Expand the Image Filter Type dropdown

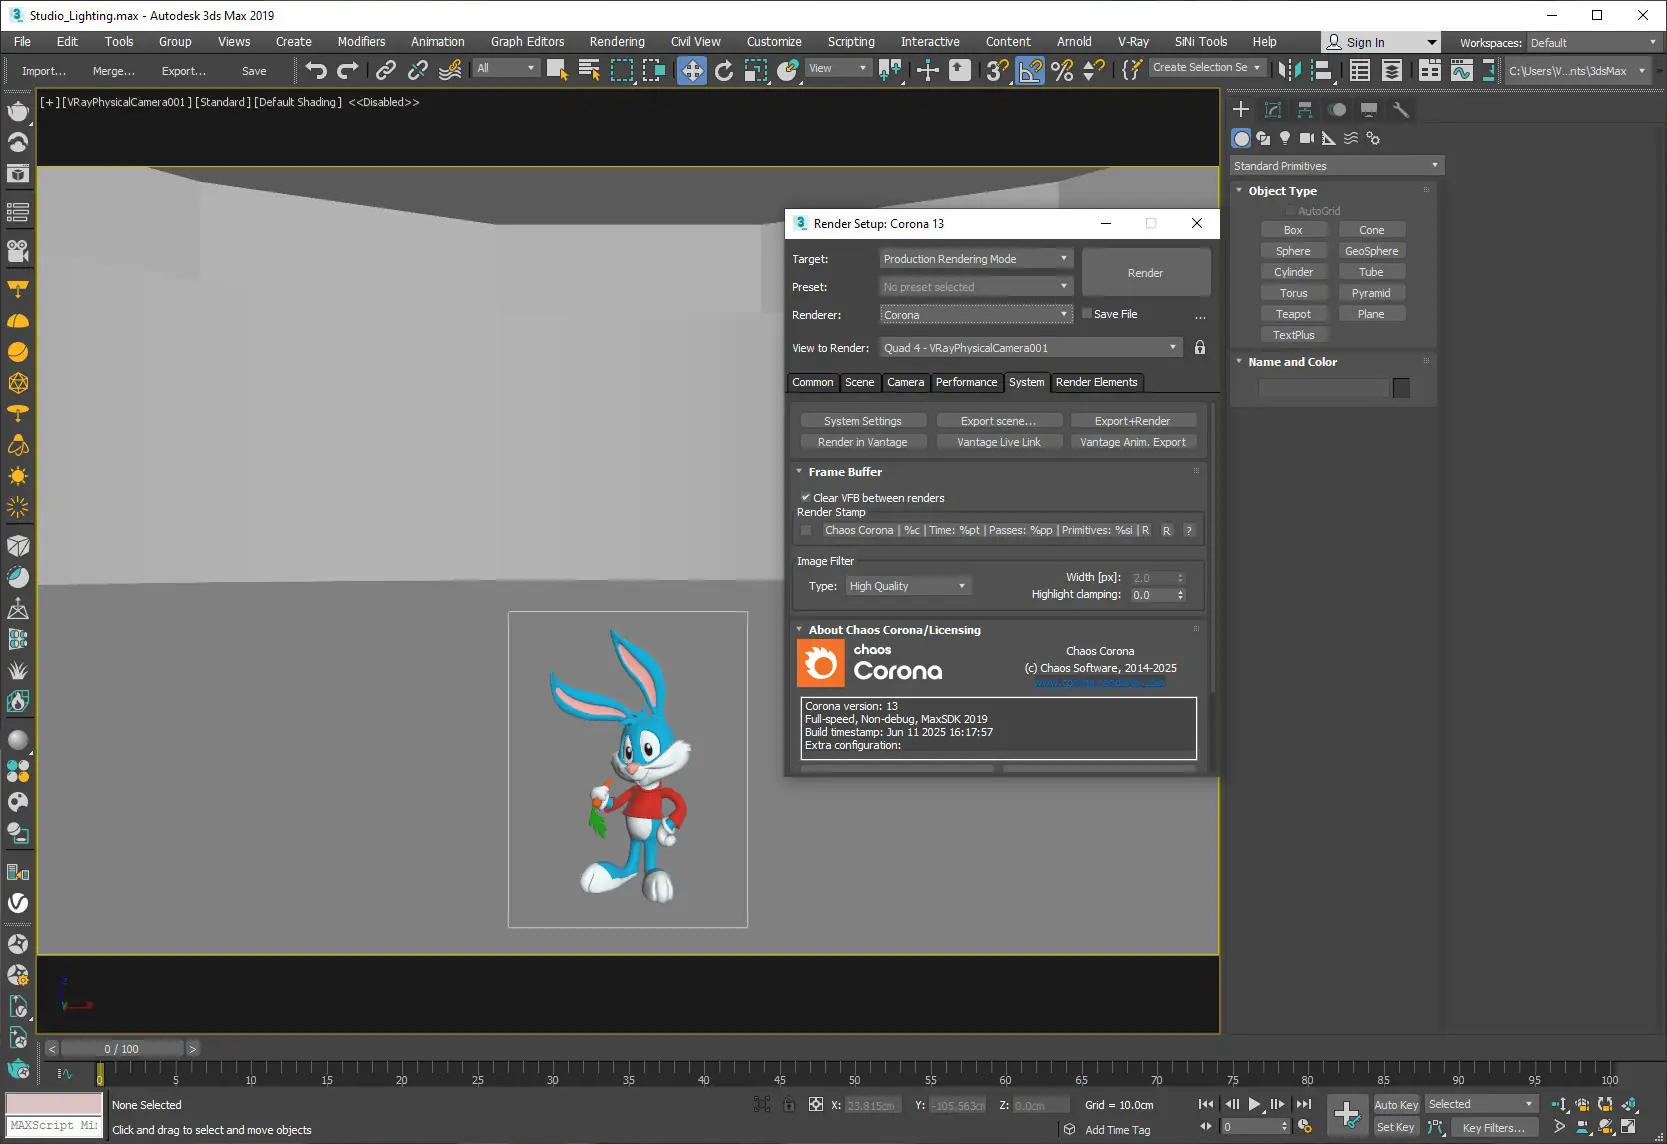tap(908, 586)
